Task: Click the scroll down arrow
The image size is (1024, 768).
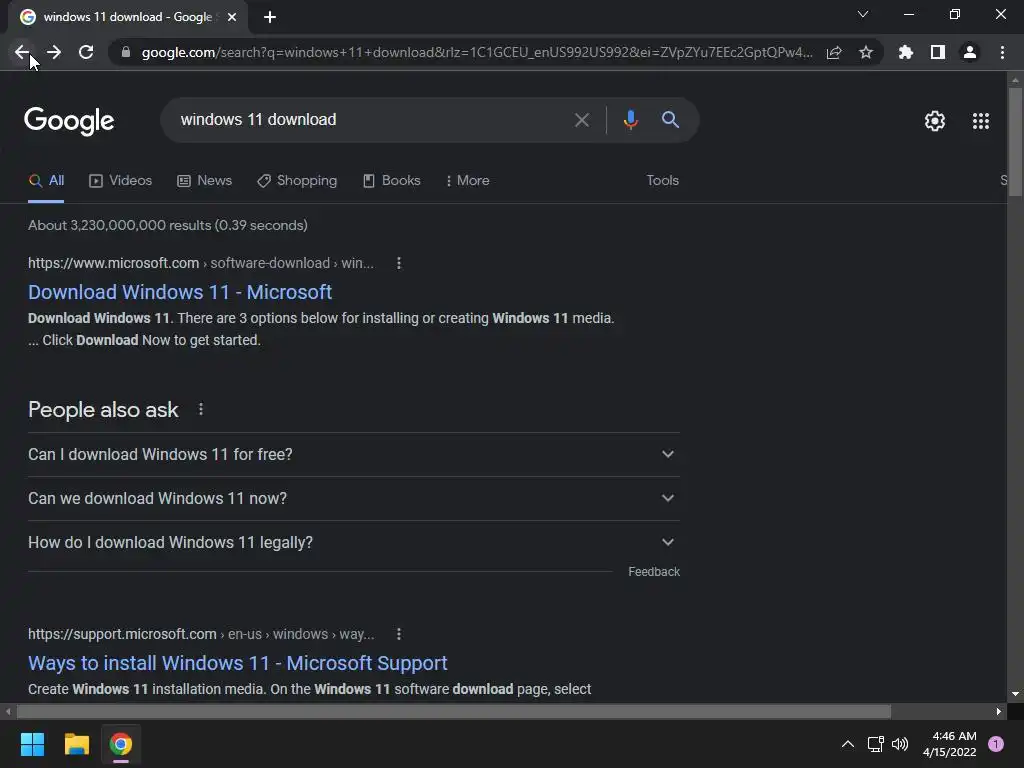Action: tap(1015, 694)
